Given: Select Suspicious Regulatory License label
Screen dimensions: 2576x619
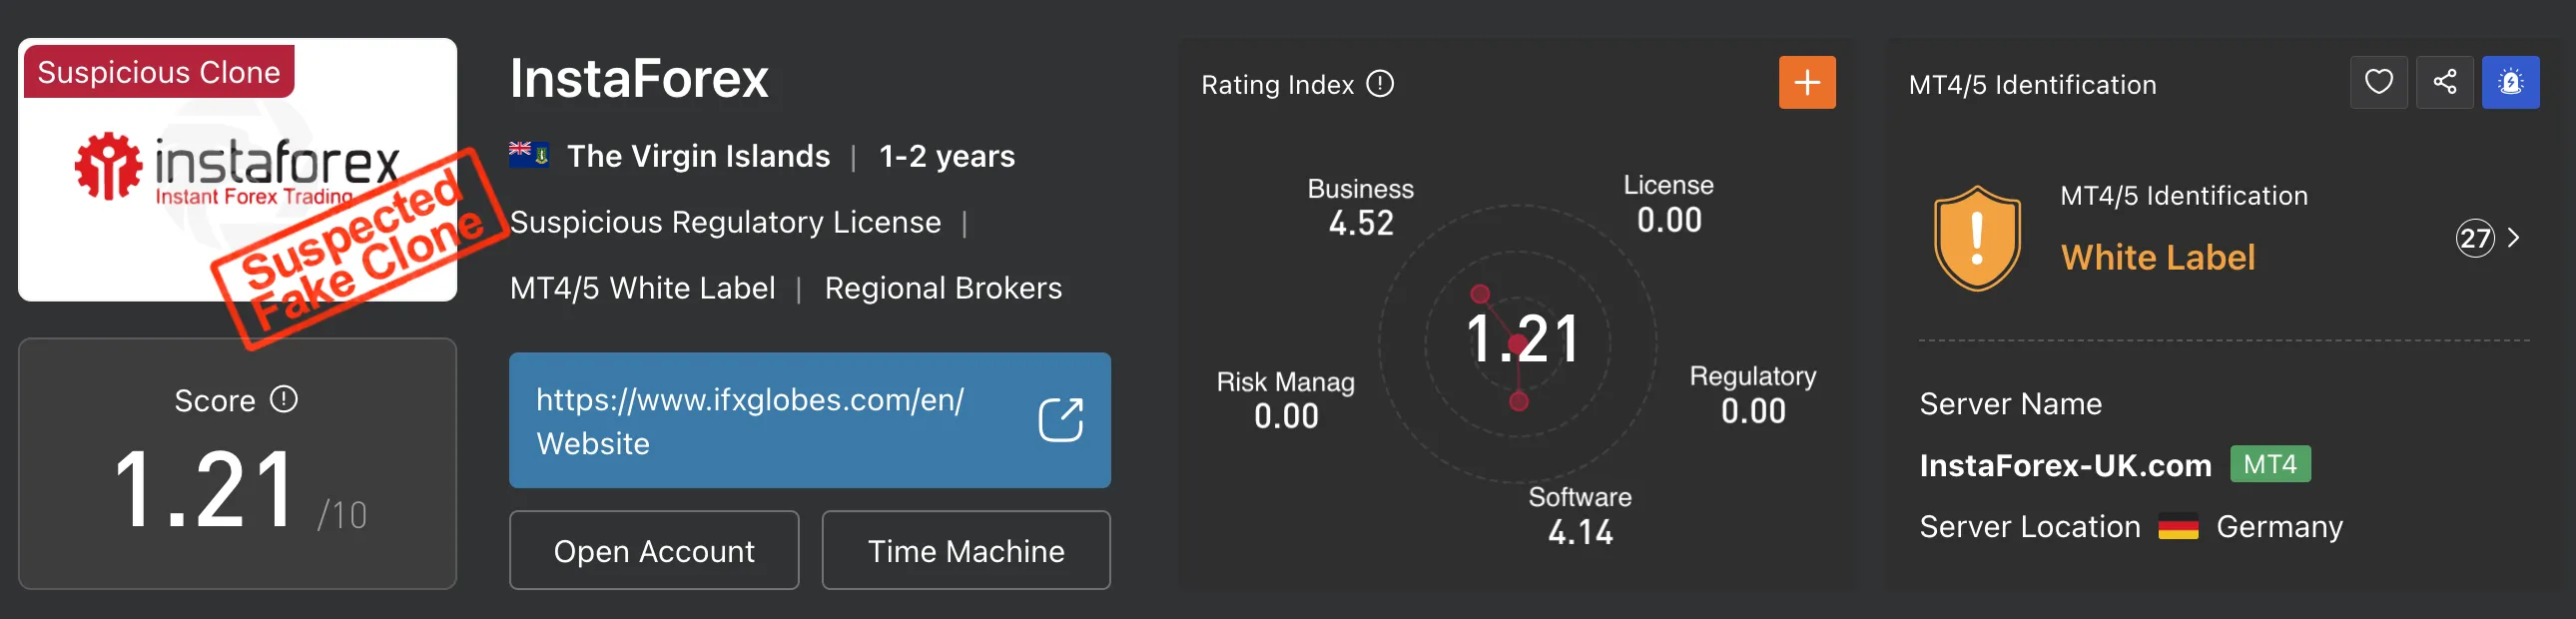Looking at the screenshot, I should pyautogui.click(x=725, y=222).
